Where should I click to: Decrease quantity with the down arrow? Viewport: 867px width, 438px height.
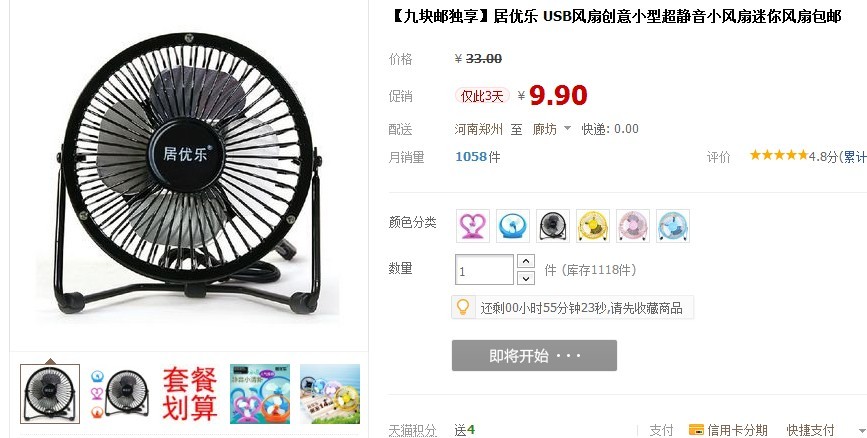[x=525, y=278]
